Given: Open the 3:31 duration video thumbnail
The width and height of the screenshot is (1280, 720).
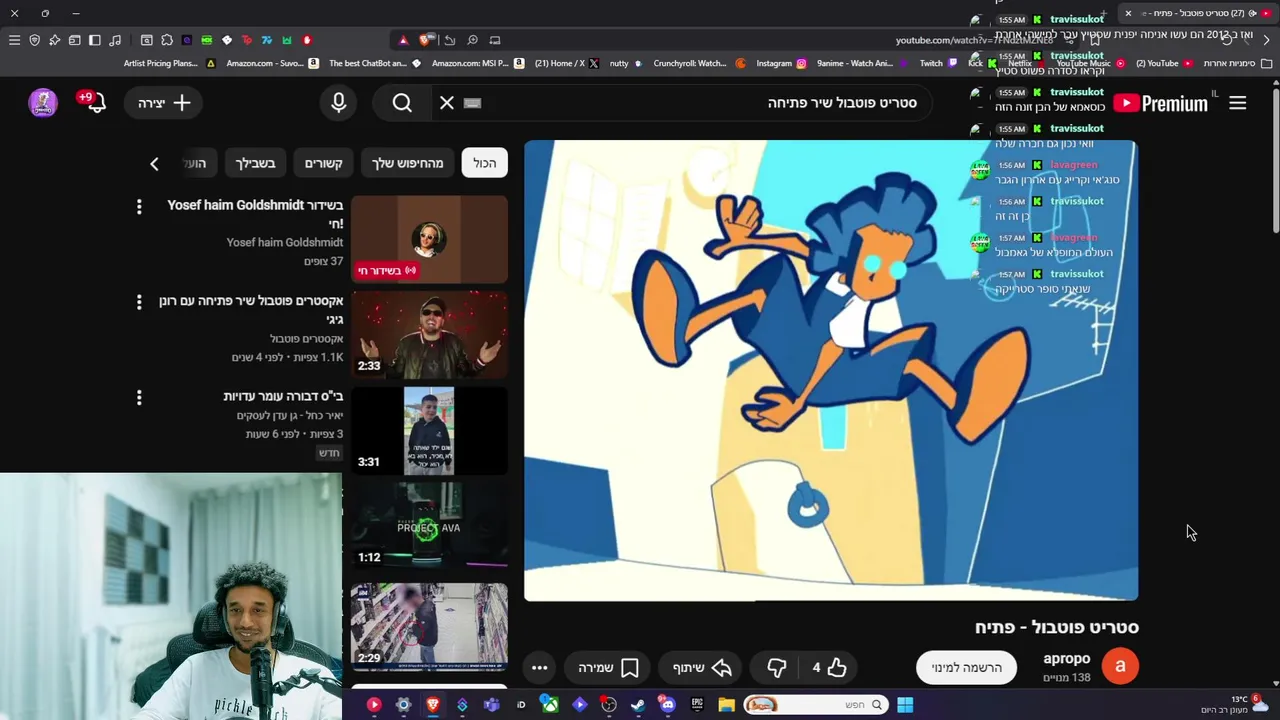Looking at the screenshot, I should click(429, 431).
